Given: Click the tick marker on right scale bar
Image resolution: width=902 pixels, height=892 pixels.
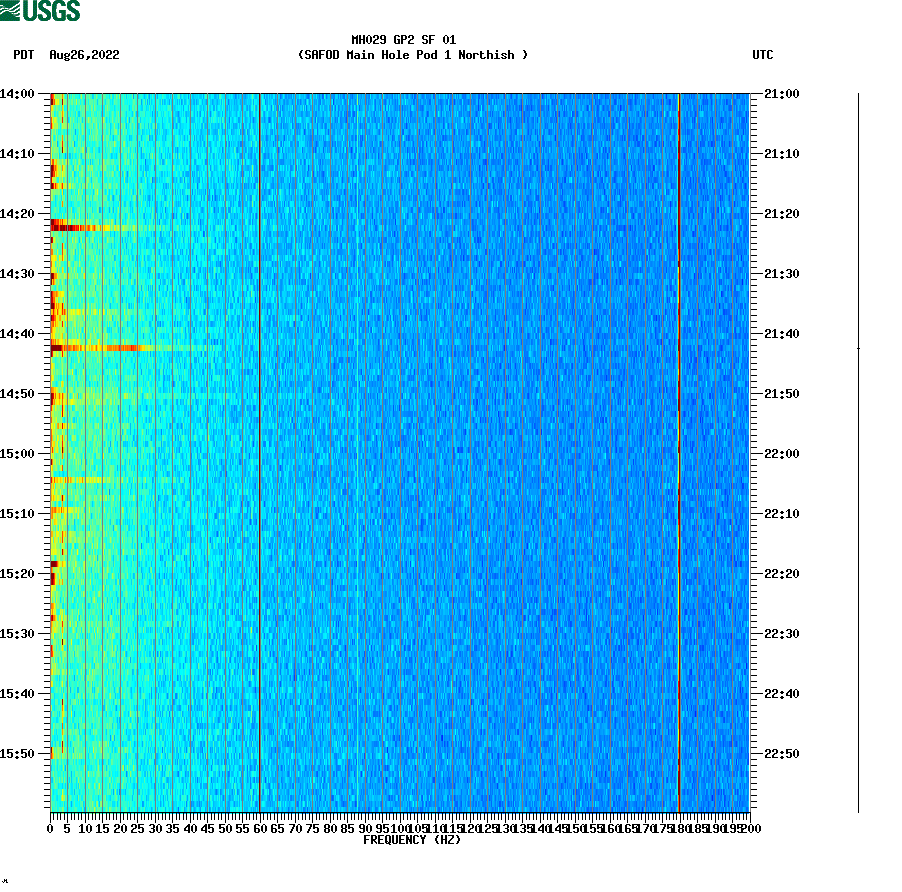Looking at the screenshot, I should (x=857, y=349).
